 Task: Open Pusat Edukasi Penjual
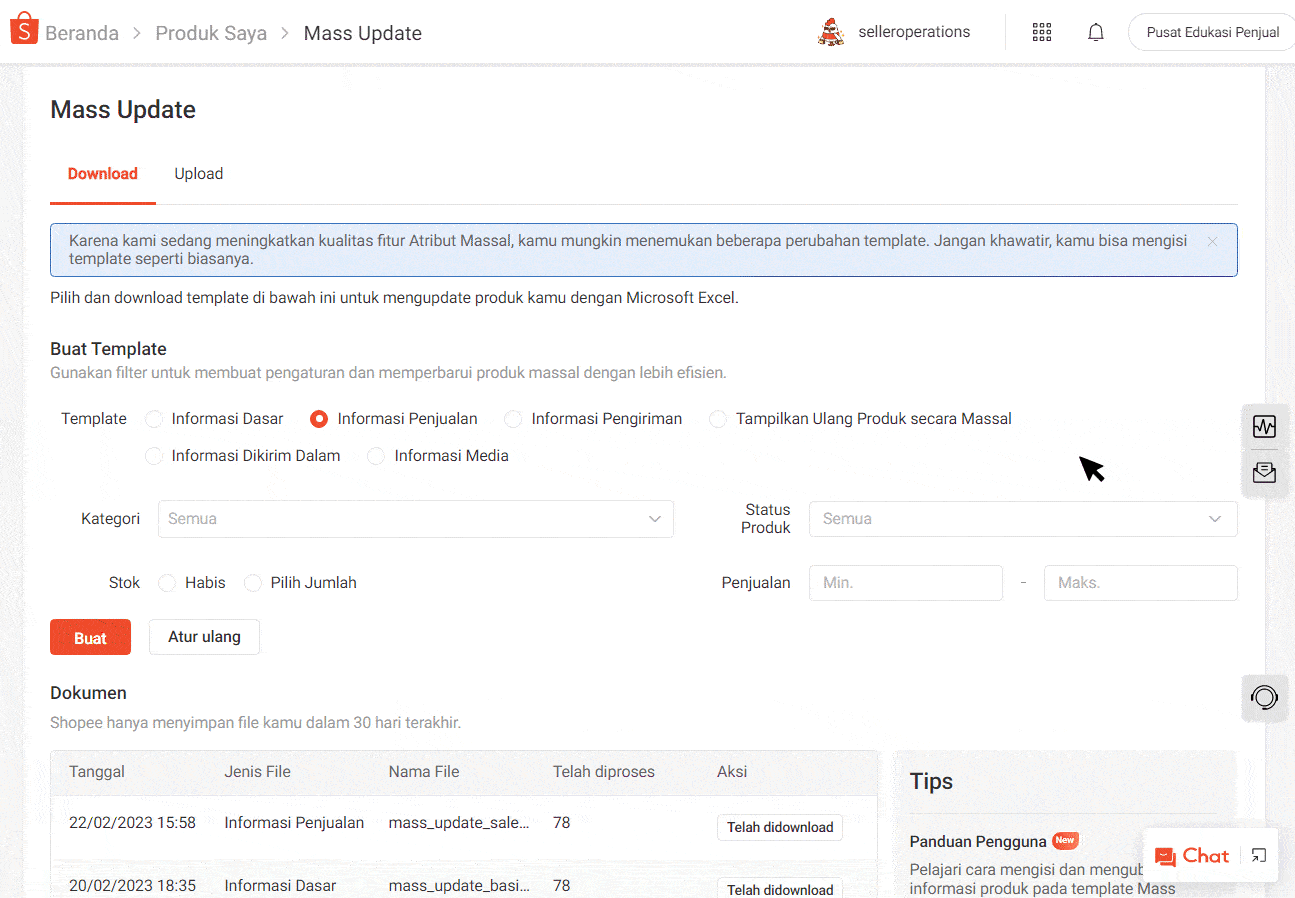pos(1212,32)
